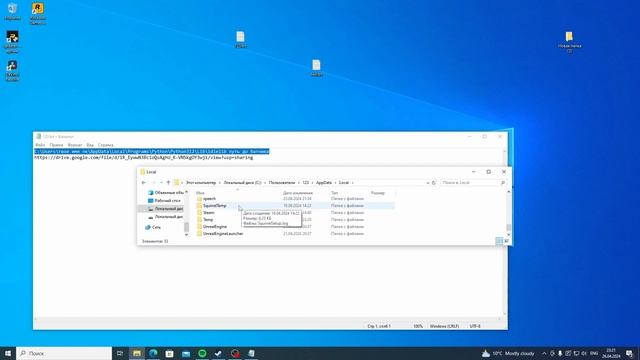Open the taskbar clock and calendar
Image resolution: width=640 pixels, height=360 pixels.
611,353
